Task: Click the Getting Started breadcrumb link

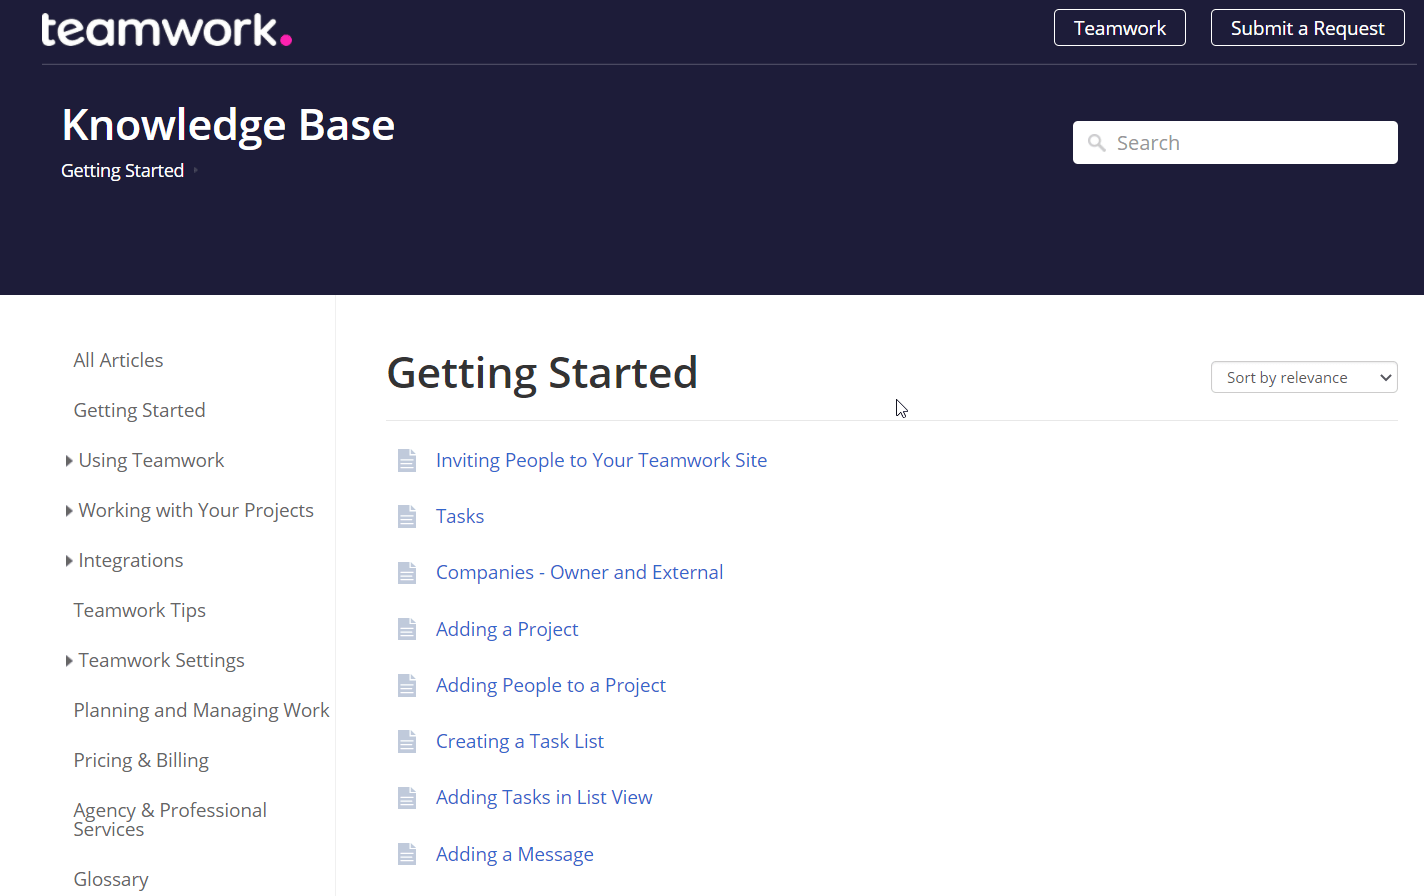Action: tap(122, 171)
